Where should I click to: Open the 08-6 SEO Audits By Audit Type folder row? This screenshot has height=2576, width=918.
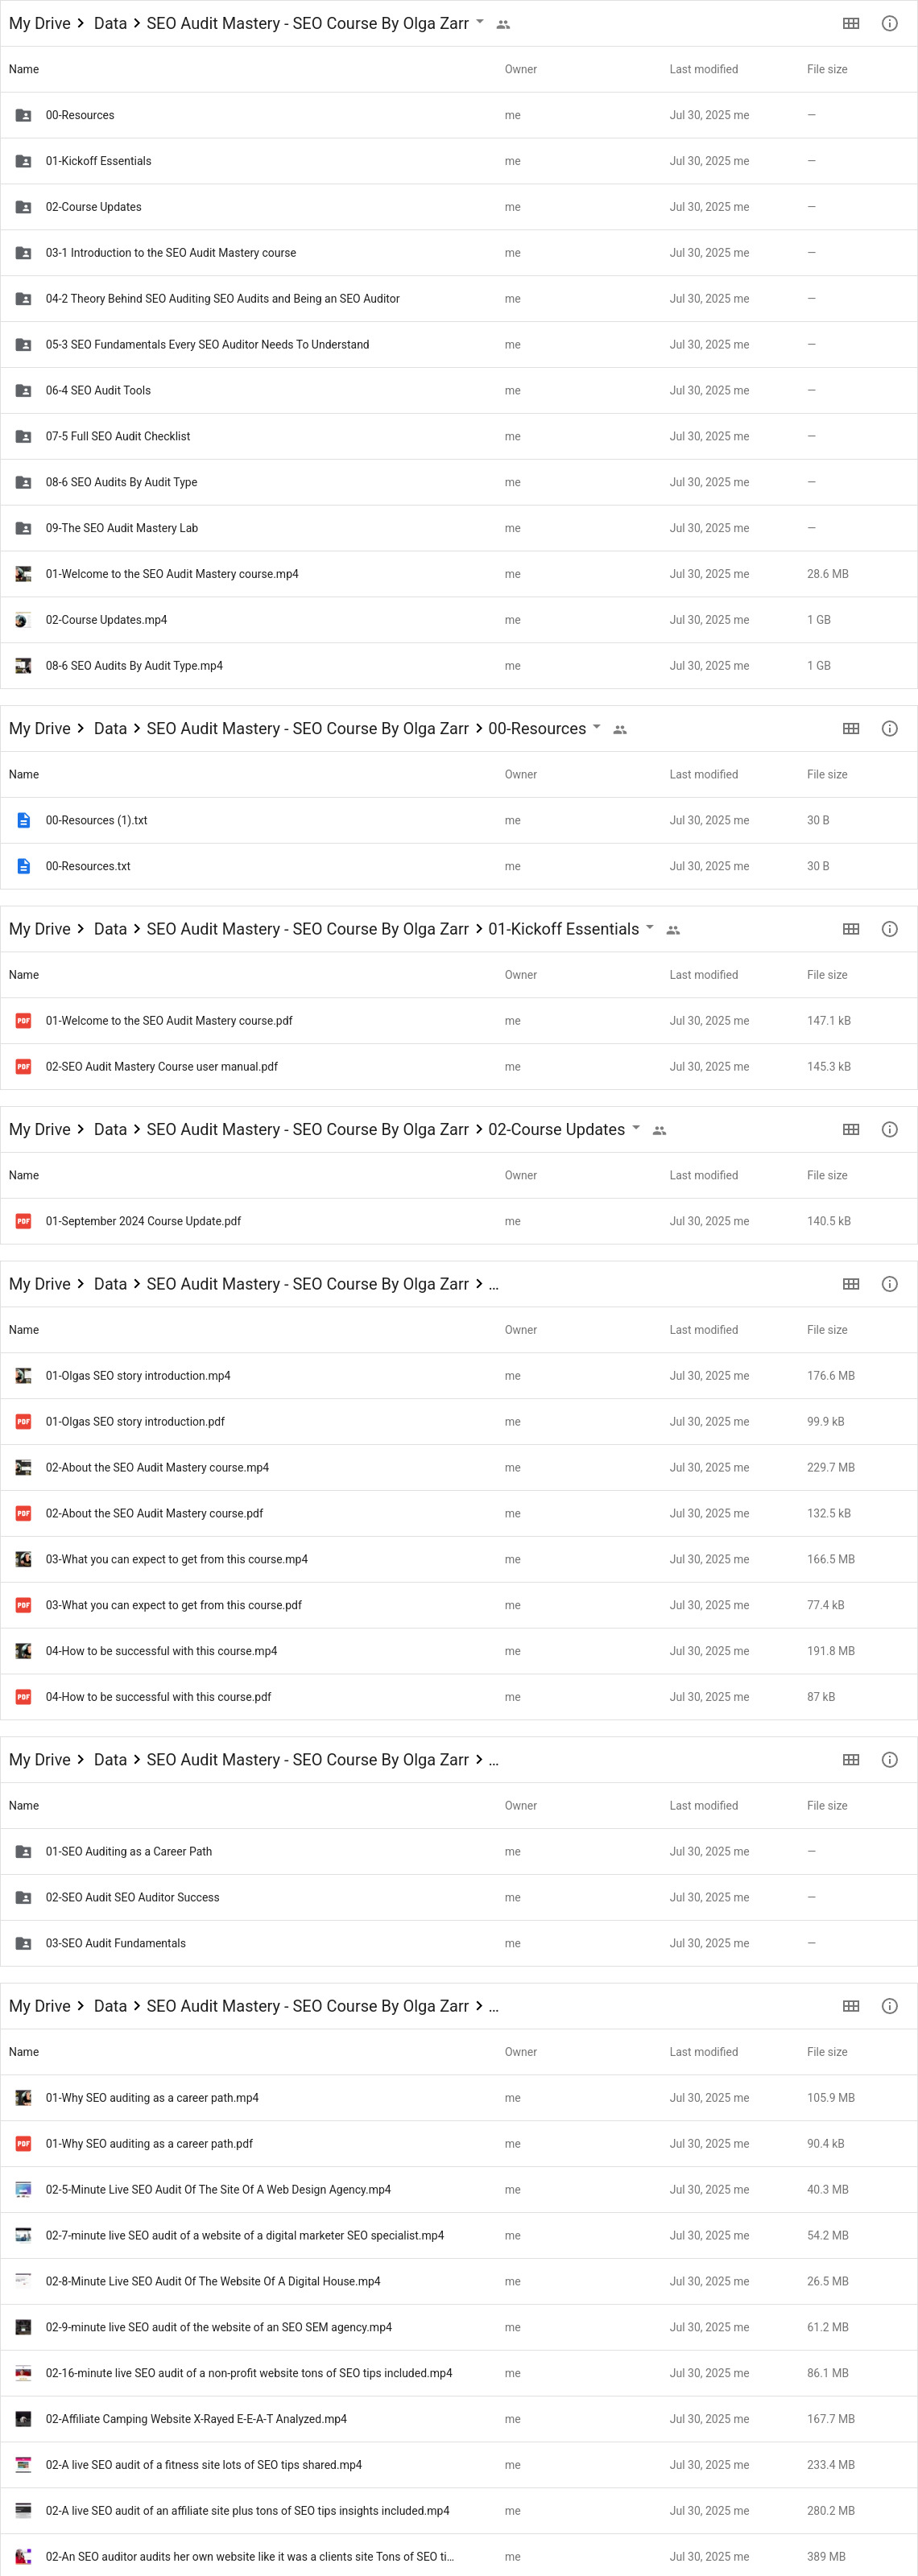(459, 482)
